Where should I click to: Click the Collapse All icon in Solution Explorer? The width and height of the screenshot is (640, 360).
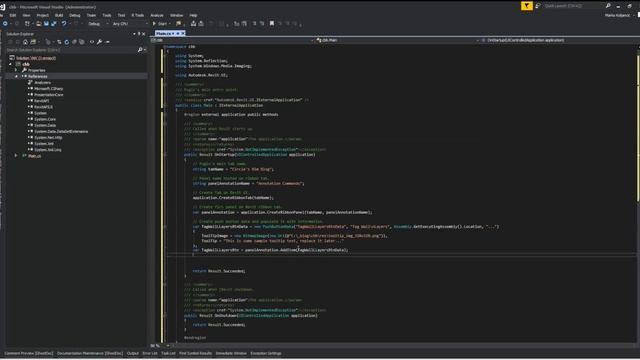74,42
